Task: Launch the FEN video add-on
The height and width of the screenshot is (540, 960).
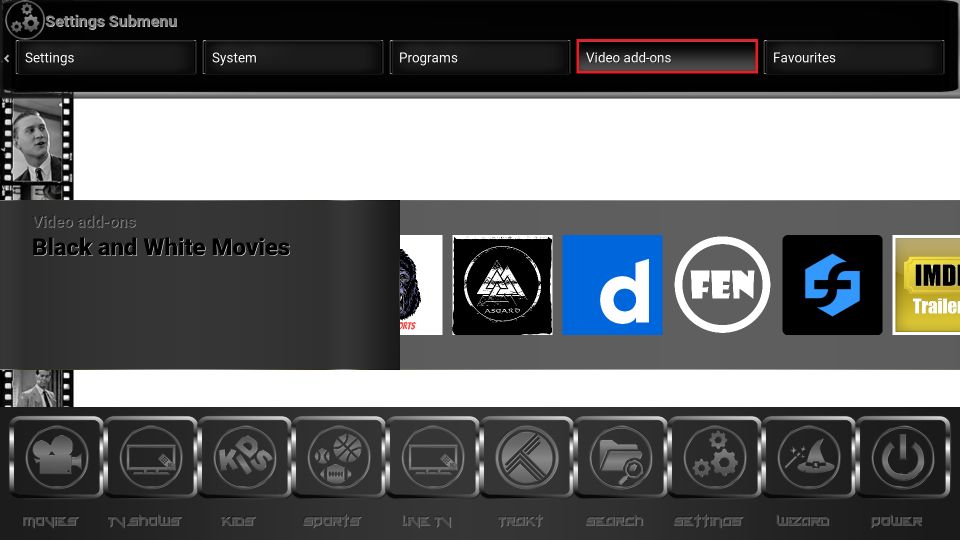Action: 722,285
